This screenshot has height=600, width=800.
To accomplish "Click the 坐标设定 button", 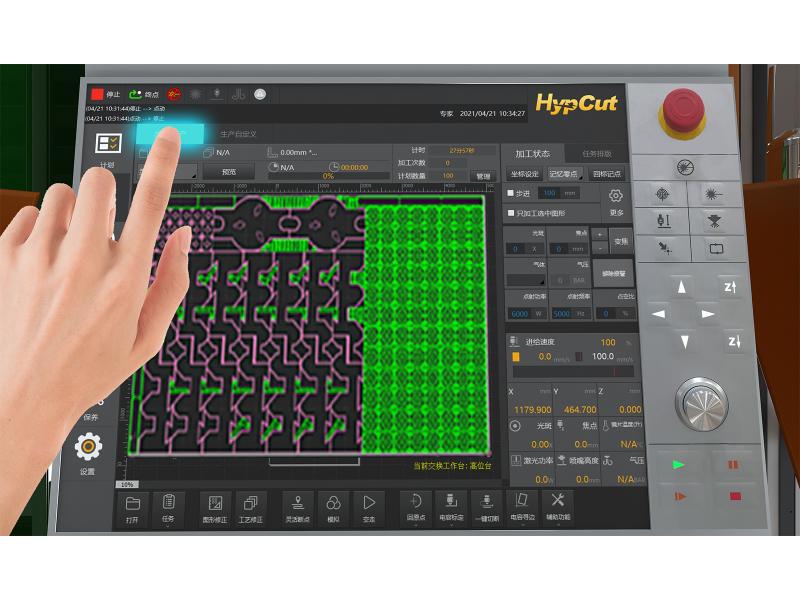I will (x=524, y=173).
